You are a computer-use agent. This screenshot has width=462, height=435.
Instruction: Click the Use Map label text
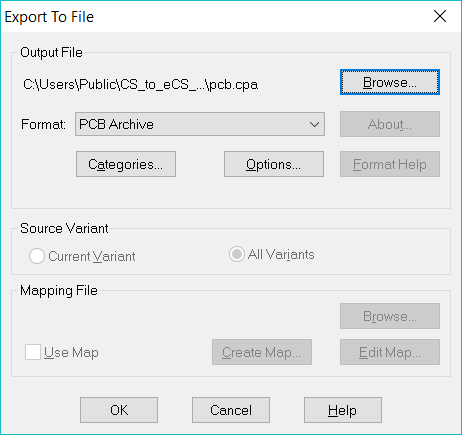tap(71, 352)
